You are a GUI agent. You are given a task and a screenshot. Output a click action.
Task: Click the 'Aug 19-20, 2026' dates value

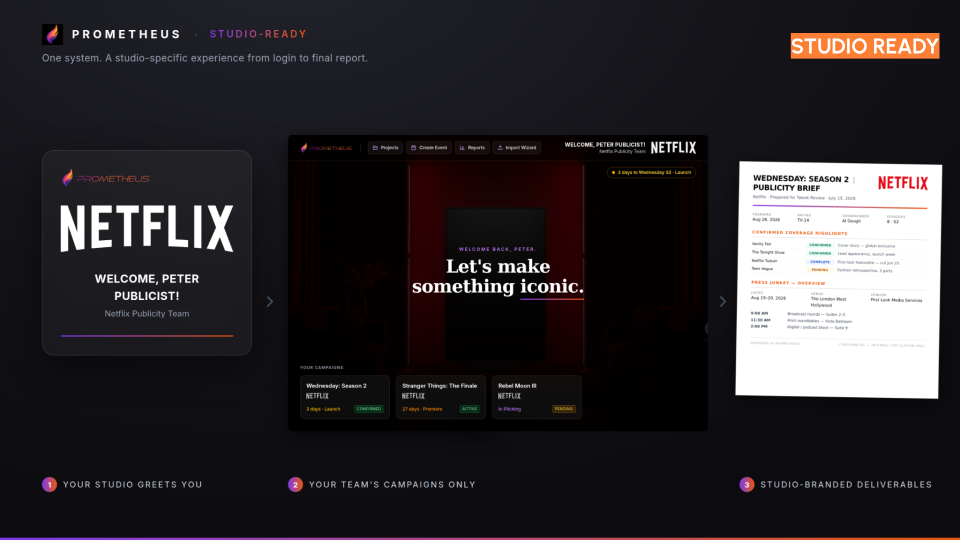point(768,298)
